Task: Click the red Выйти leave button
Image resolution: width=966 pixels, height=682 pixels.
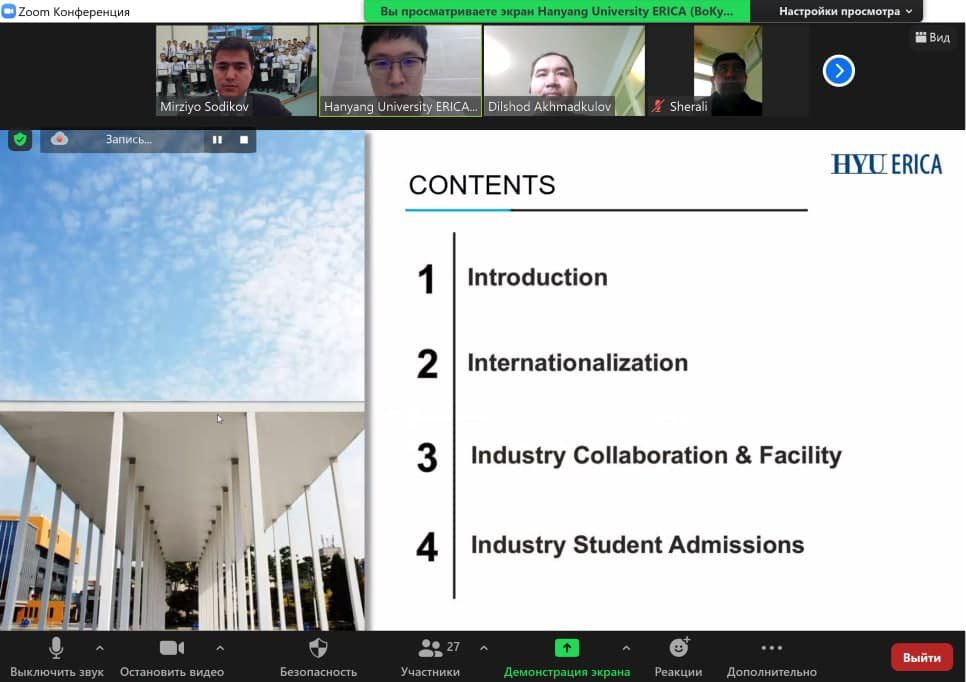Action: (921, 657)
